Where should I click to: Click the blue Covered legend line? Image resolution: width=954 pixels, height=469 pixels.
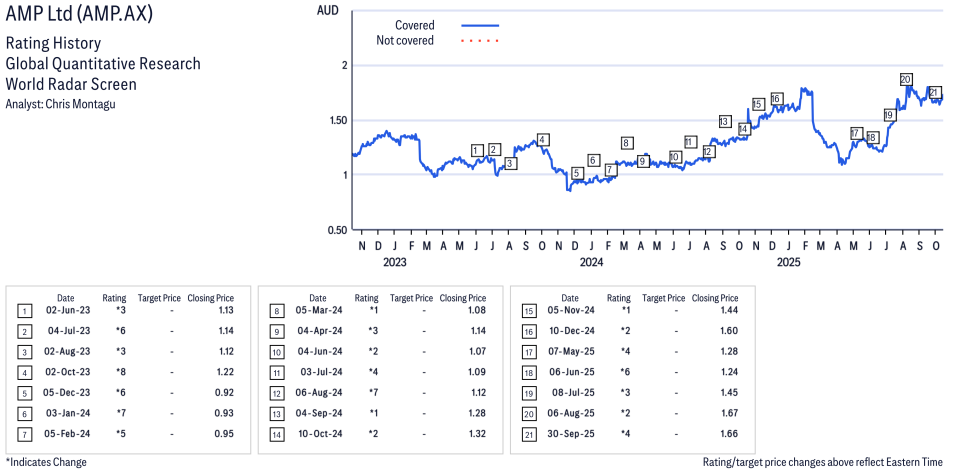(480, 25)
